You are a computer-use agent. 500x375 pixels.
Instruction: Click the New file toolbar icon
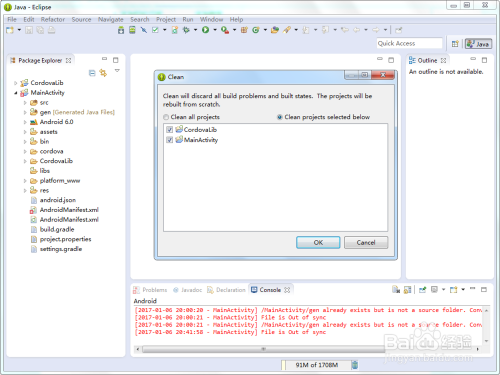click(10, 30)
